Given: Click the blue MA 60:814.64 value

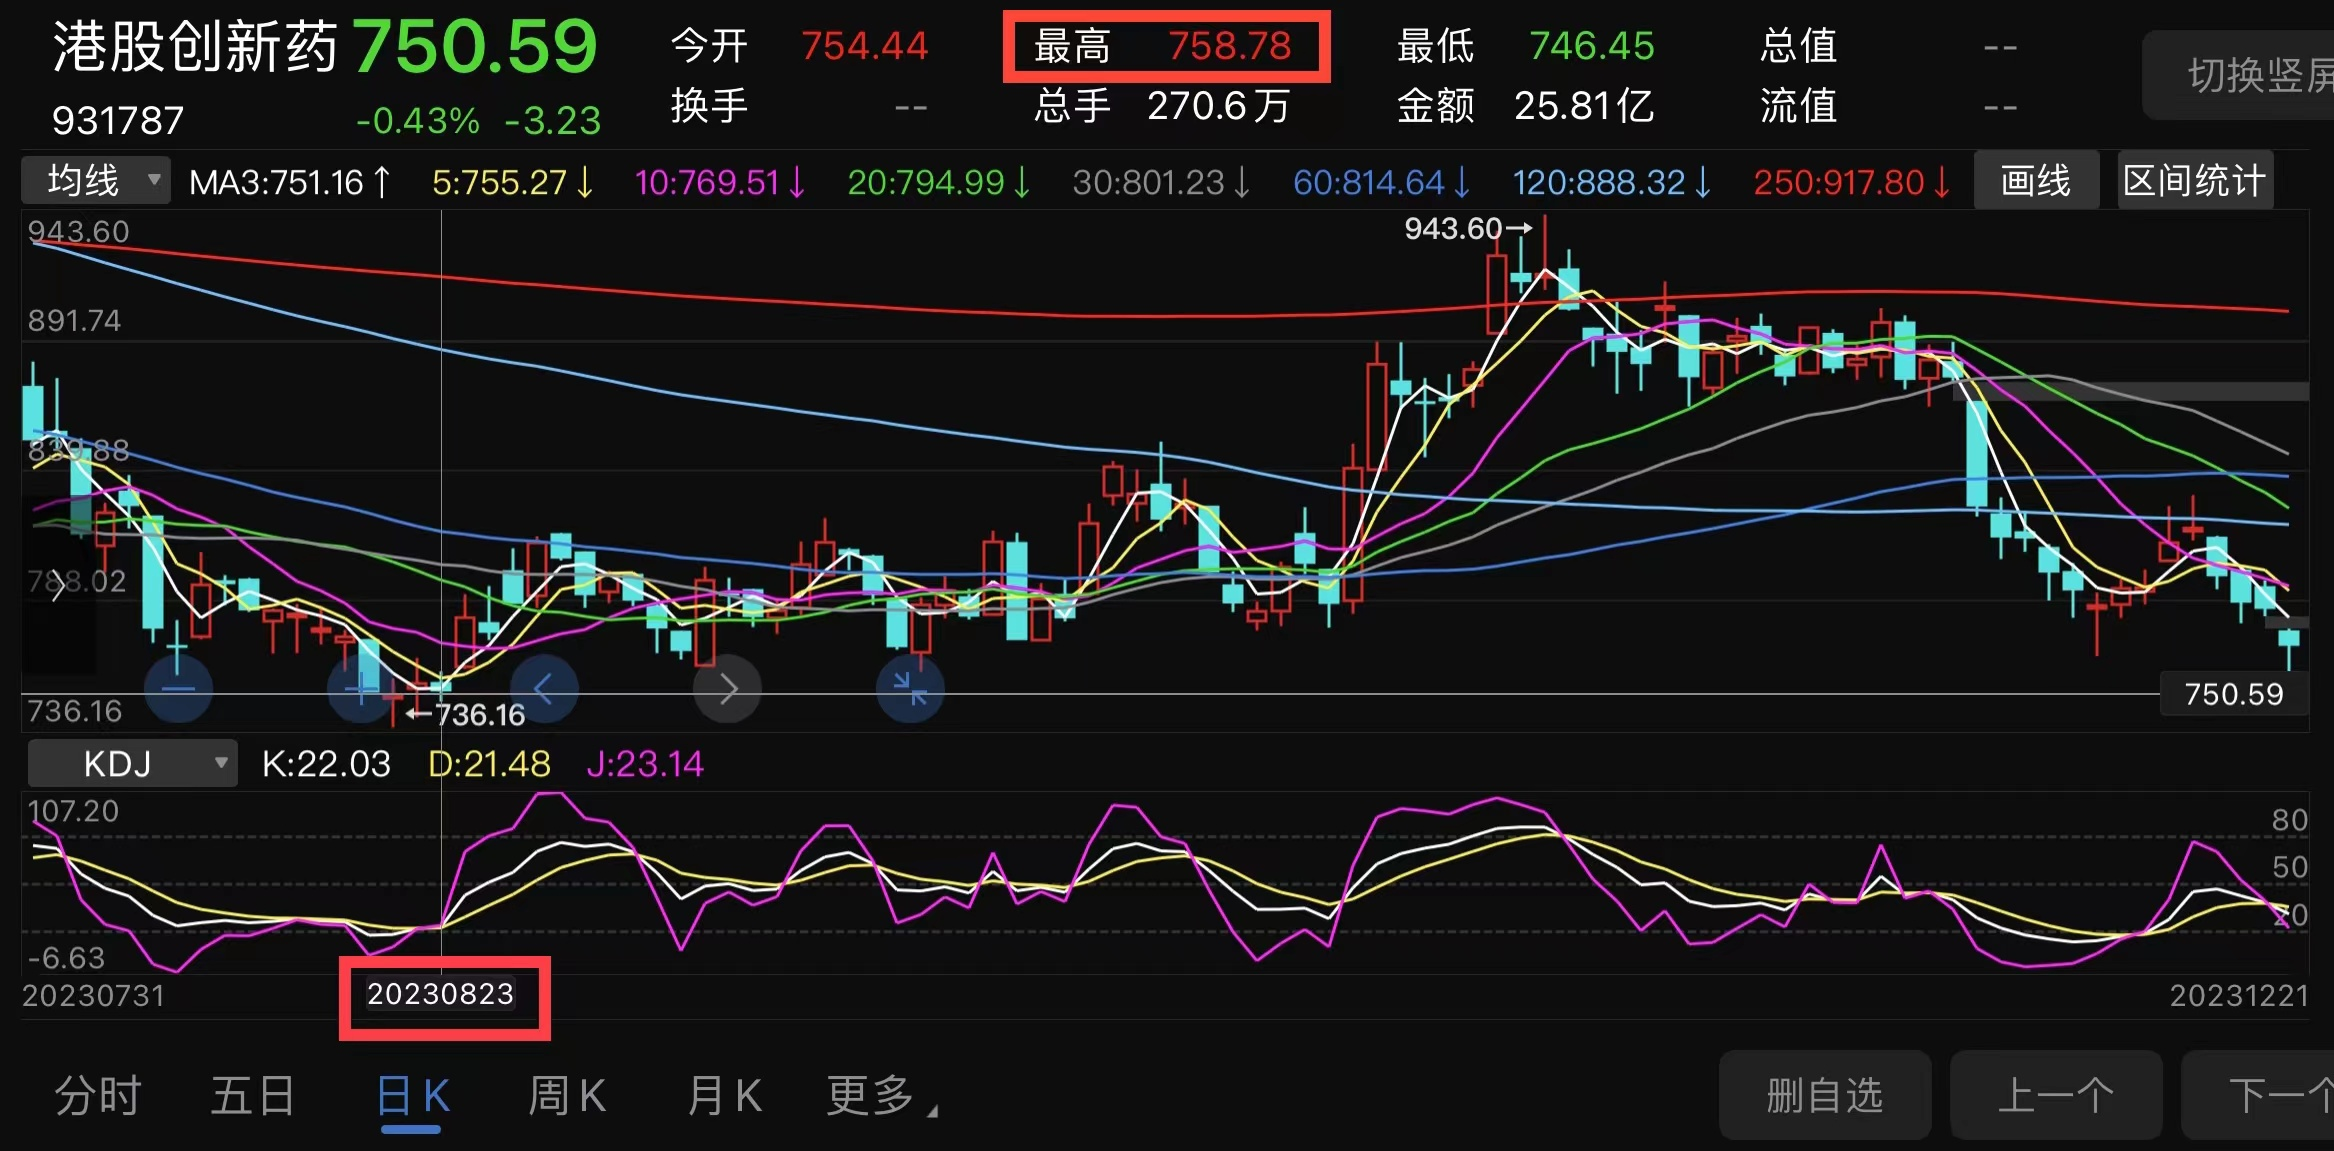Looking at the screenshot, I should [x=1382, y=182].
